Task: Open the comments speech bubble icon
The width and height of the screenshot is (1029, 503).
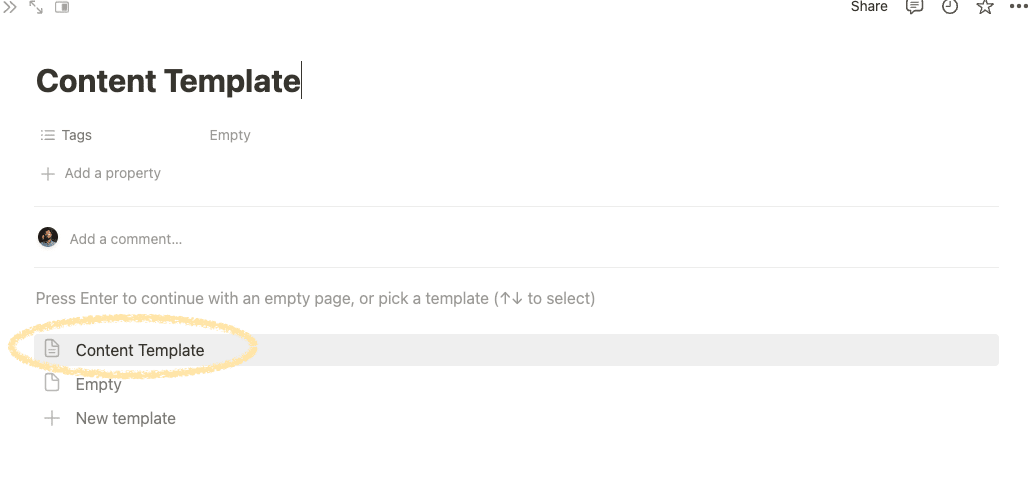Action: point(914,7)
